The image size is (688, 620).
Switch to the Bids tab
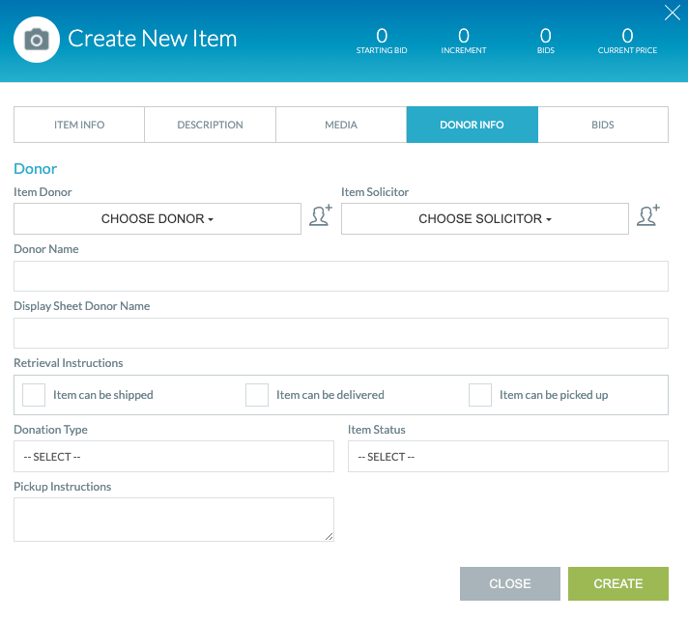tap(603, 125)
